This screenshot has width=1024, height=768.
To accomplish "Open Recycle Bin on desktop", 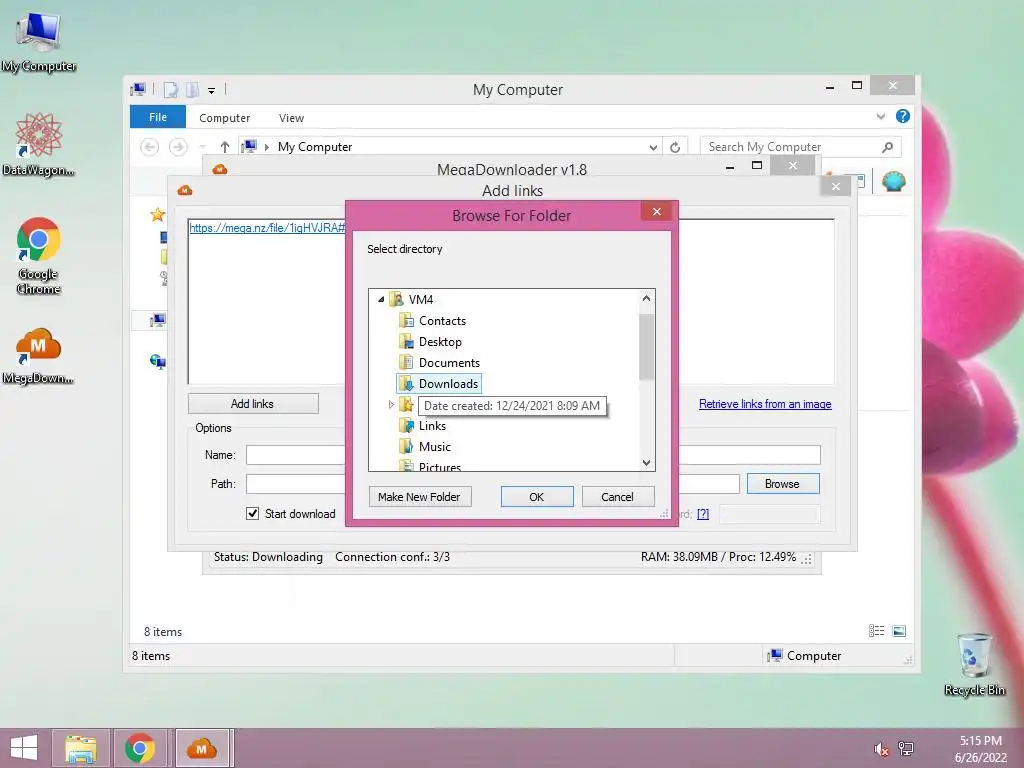I will pyautogui.click(x=974, y=664).
